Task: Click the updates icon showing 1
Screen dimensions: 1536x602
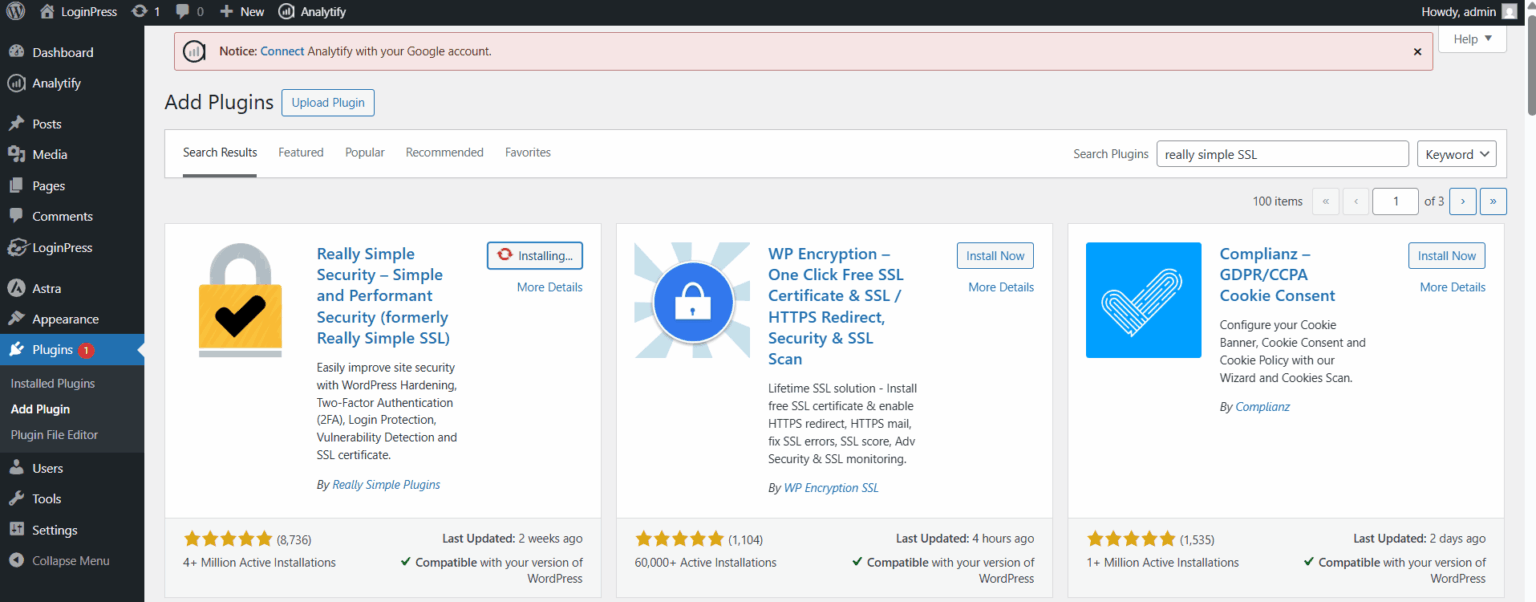Action: [x=138, y=12]
